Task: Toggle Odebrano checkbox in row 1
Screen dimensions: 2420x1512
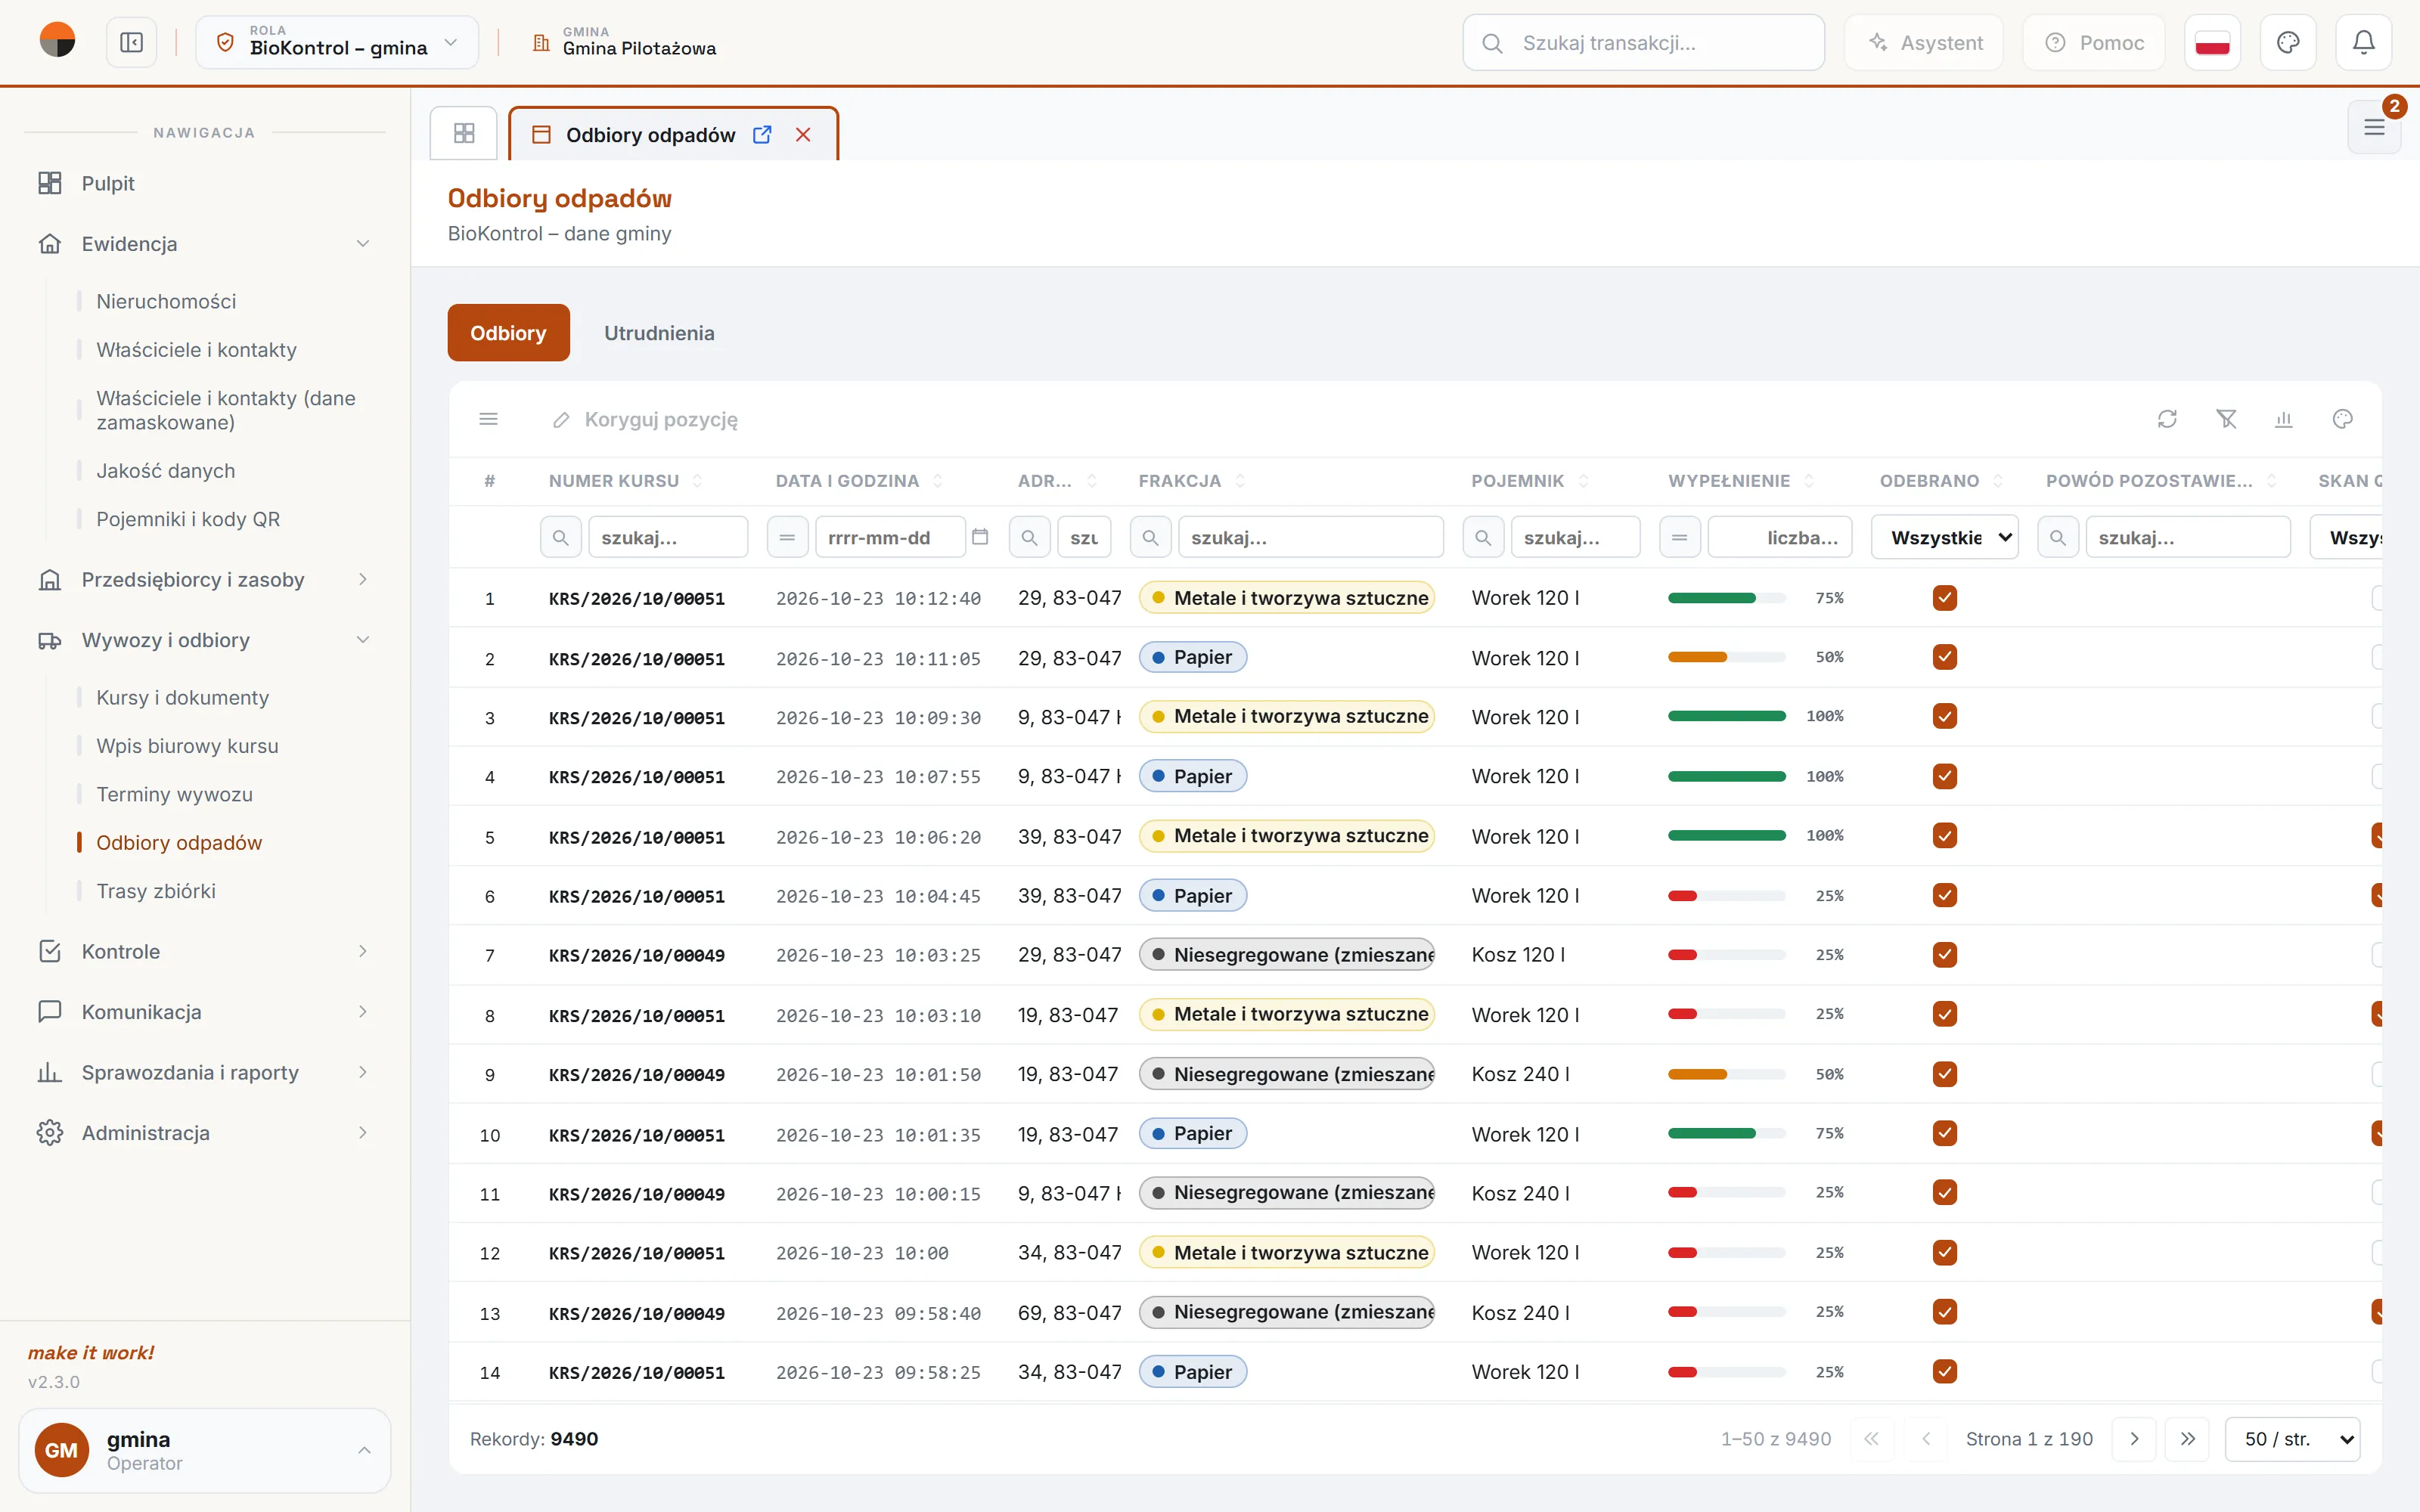Action: [1944, 598]
